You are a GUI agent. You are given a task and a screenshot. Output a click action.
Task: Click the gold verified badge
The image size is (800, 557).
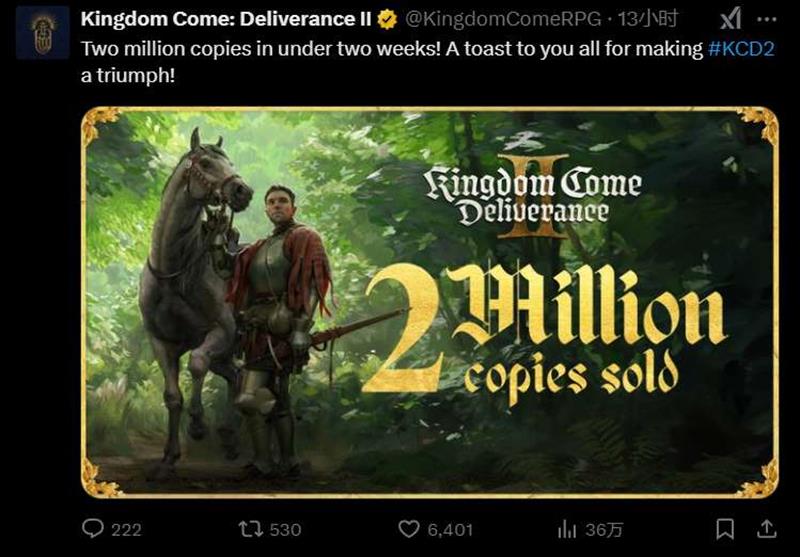click(x=388, y=18)
